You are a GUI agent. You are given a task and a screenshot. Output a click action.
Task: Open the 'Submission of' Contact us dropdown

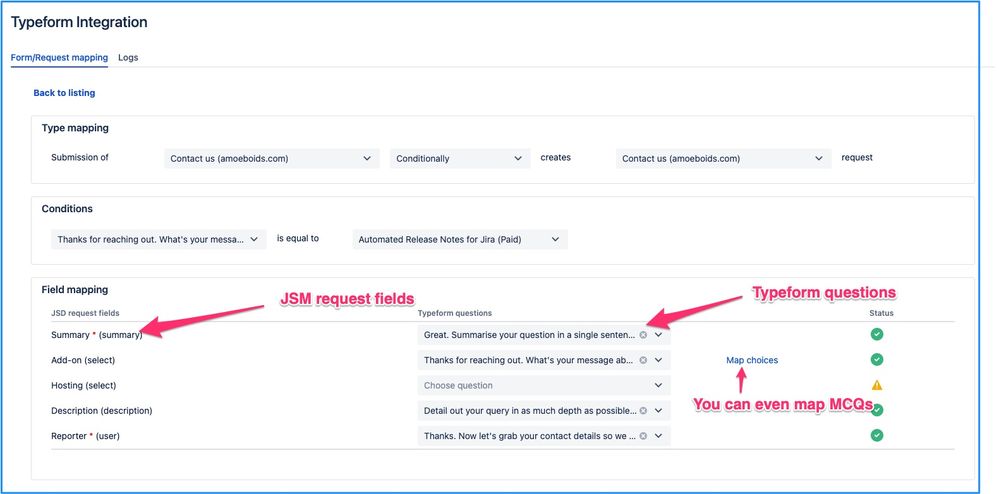tap(271, 159)
